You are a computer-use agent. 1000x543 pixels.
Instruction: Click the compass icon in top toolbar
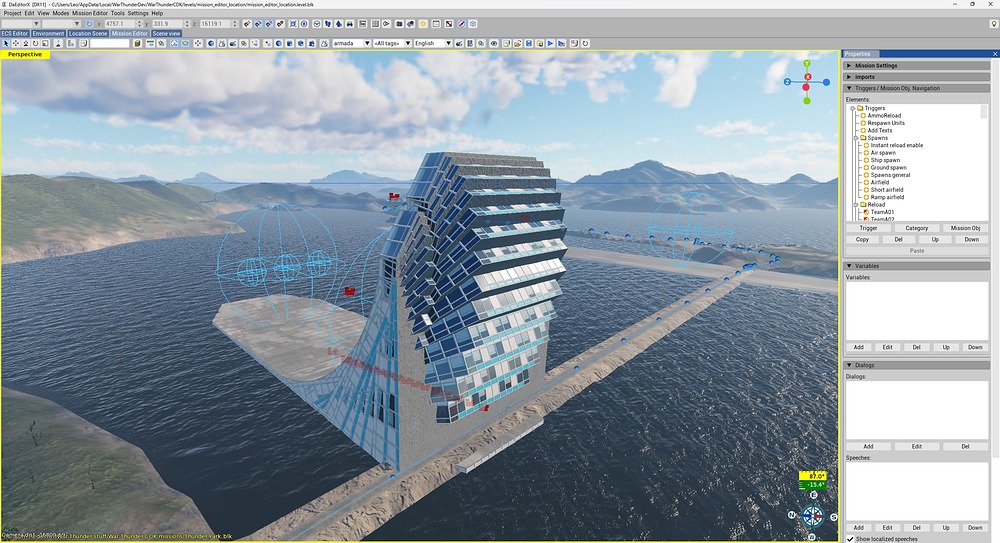click(x=461, y=24)
